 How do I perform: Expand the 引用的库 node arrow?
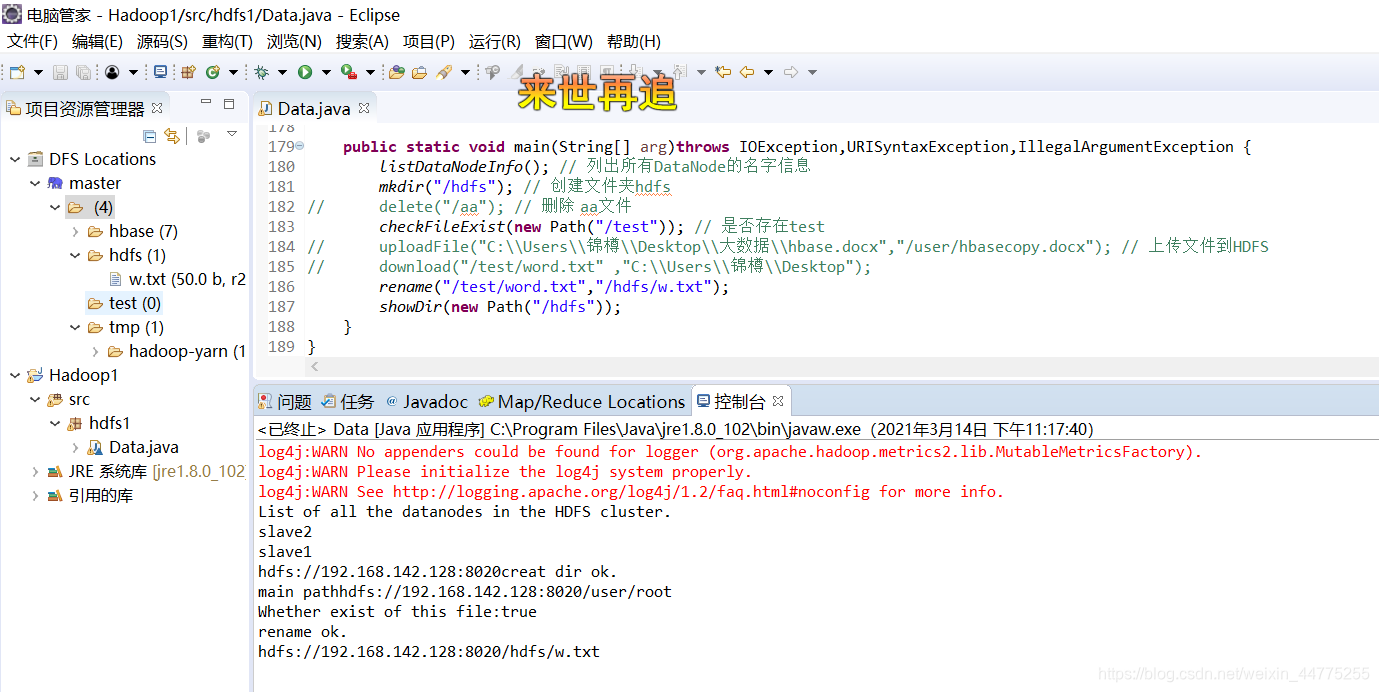point(35,495)
